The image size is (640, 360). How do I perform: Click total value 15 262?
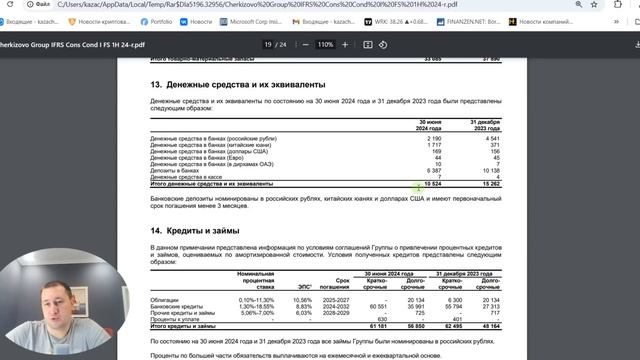tap(491, 184)
